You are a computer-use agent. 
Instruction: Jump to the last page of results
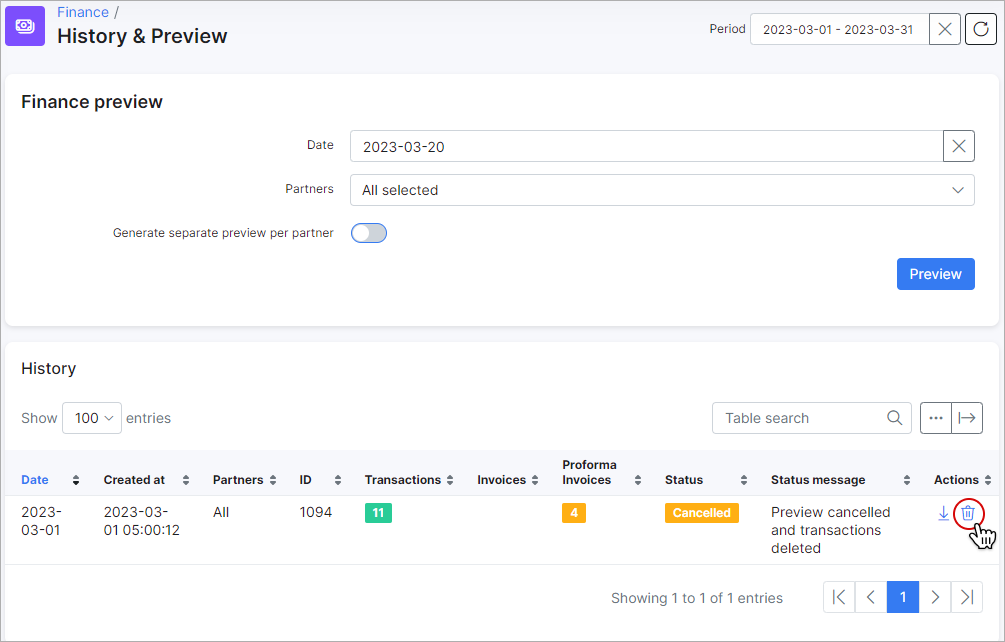point(966,597)
